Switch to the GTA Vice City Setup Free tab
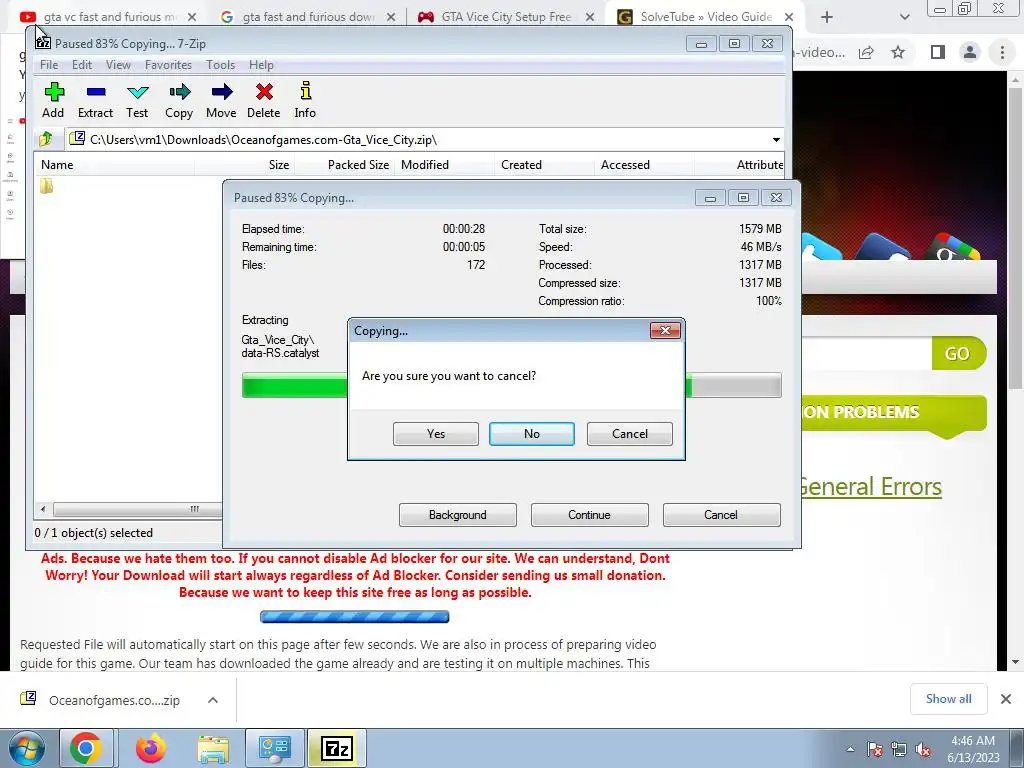1024x768 pixels. (505, 17)
